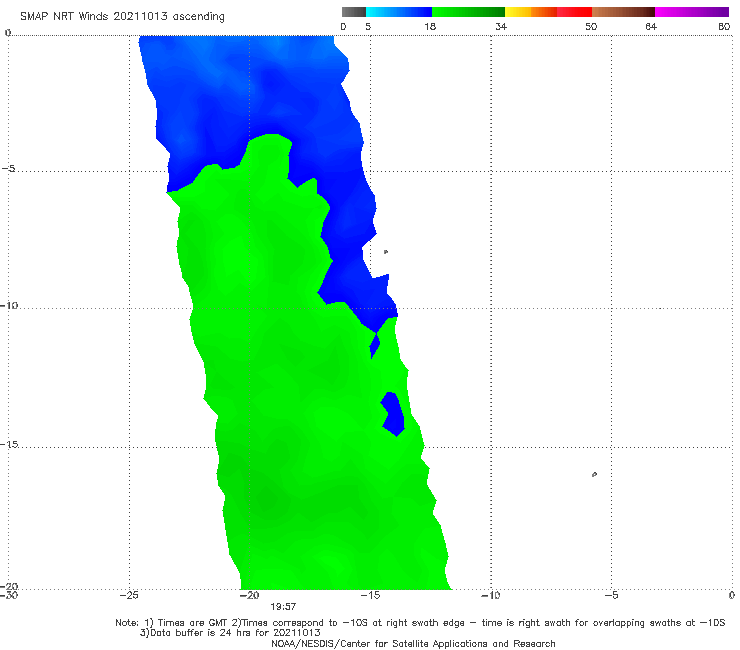
Task: Click the color bar label '34'
Action: 501,27
